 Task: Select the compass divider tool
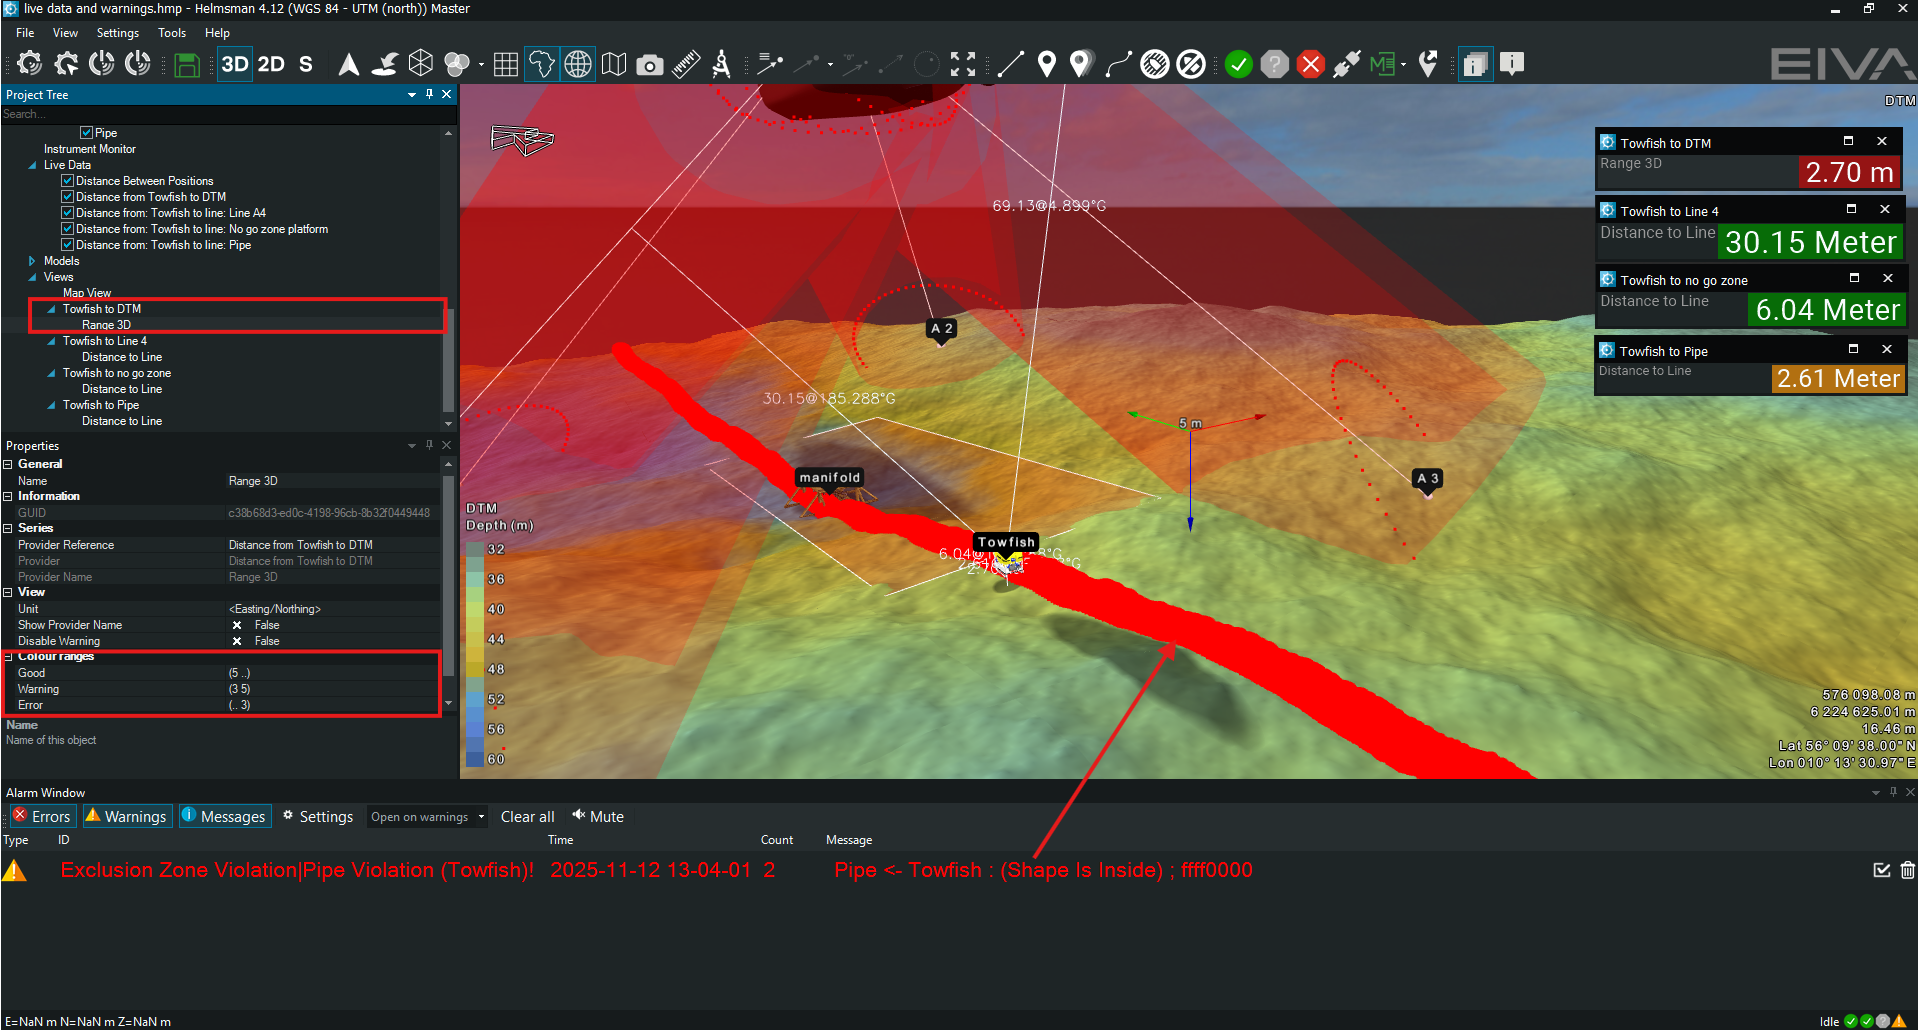pos(721,65)
